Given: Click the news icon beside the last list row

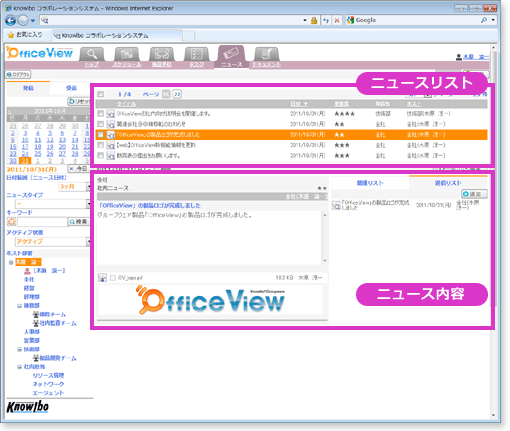Looking at the screenshot, I should coord(111,156).
